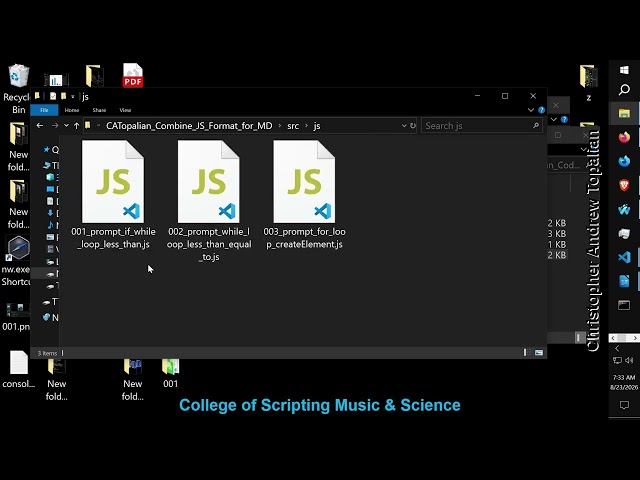Go forward with the Forward arrow
The width and height of the screenshot is (640, 480).
pos(55,126)
